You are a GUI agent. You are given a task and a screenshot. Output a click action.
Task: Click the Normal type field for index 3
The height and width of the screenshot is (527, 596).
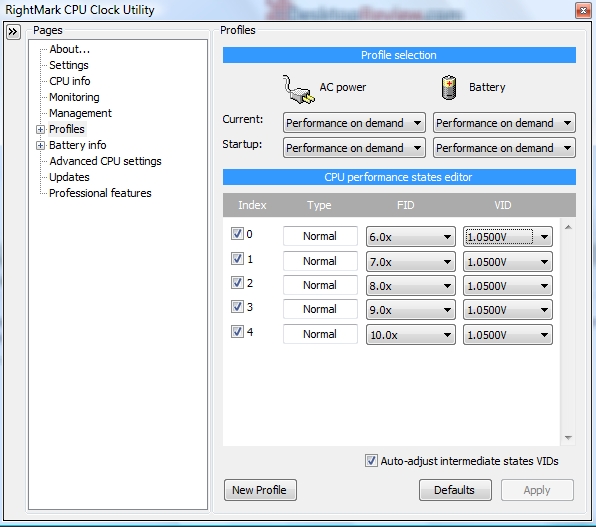[x=320, y=309]
